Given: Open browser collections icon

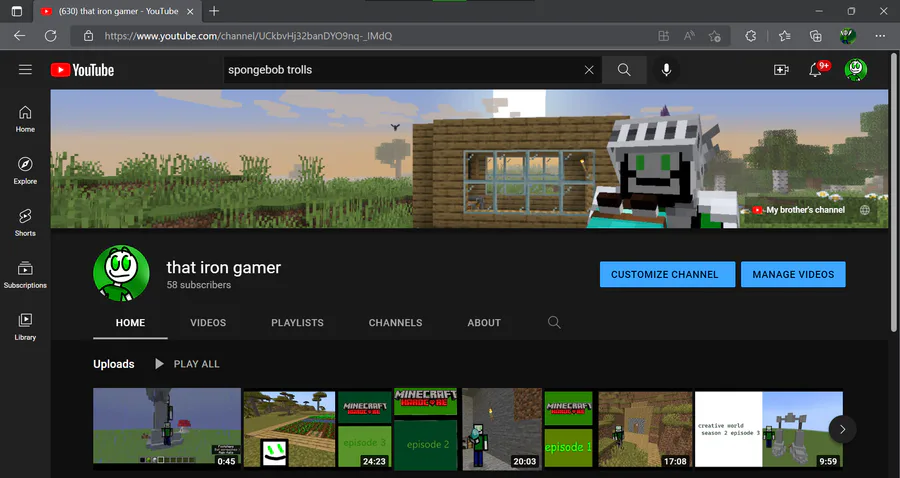Looking at the screenshot, I should 816,36.
